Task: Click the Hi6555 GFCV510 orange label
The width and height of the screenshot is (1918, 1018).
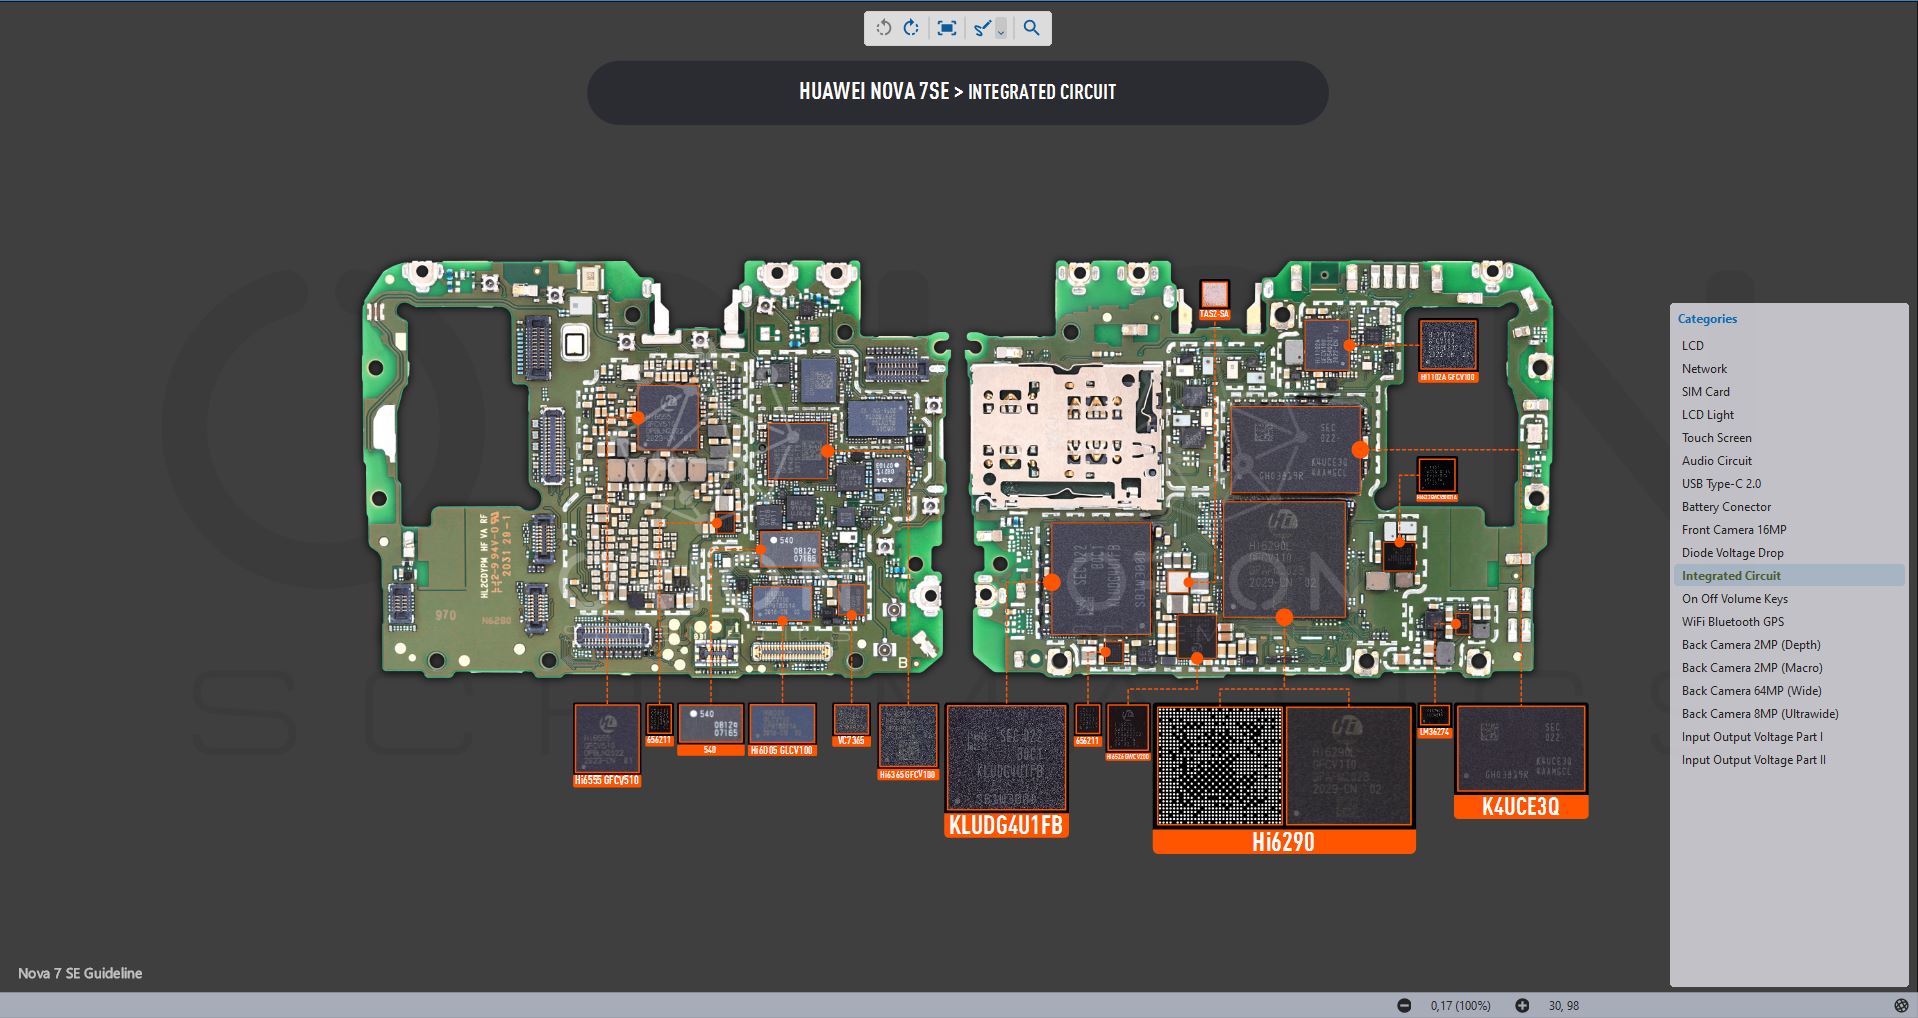Action: click(607, 780)
